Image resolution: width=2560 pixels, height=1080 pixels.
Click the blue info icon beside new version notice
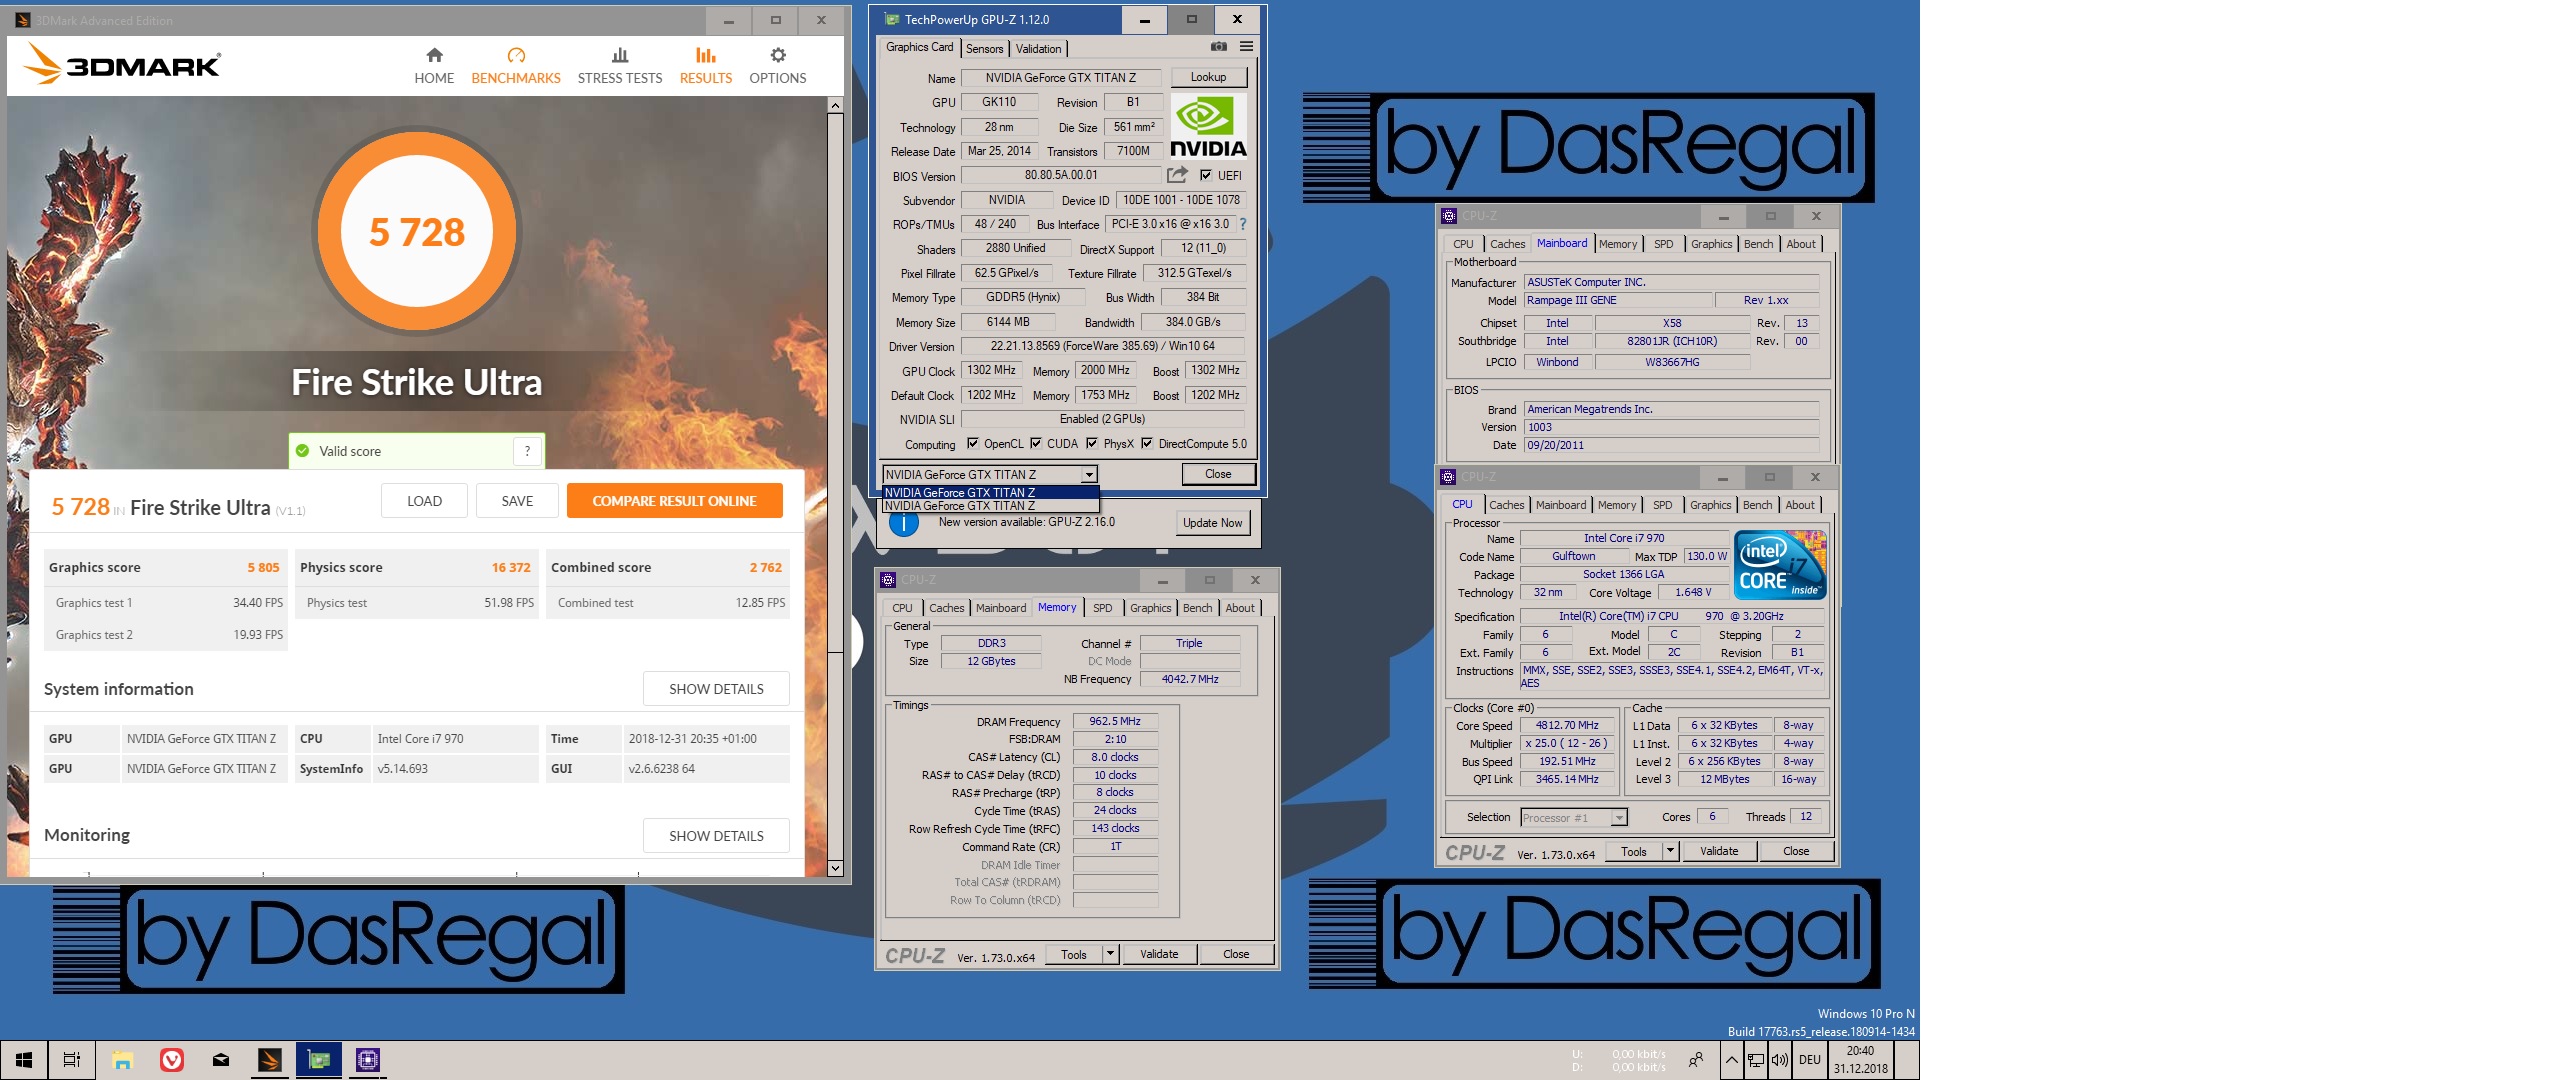[x=904, y=523]
